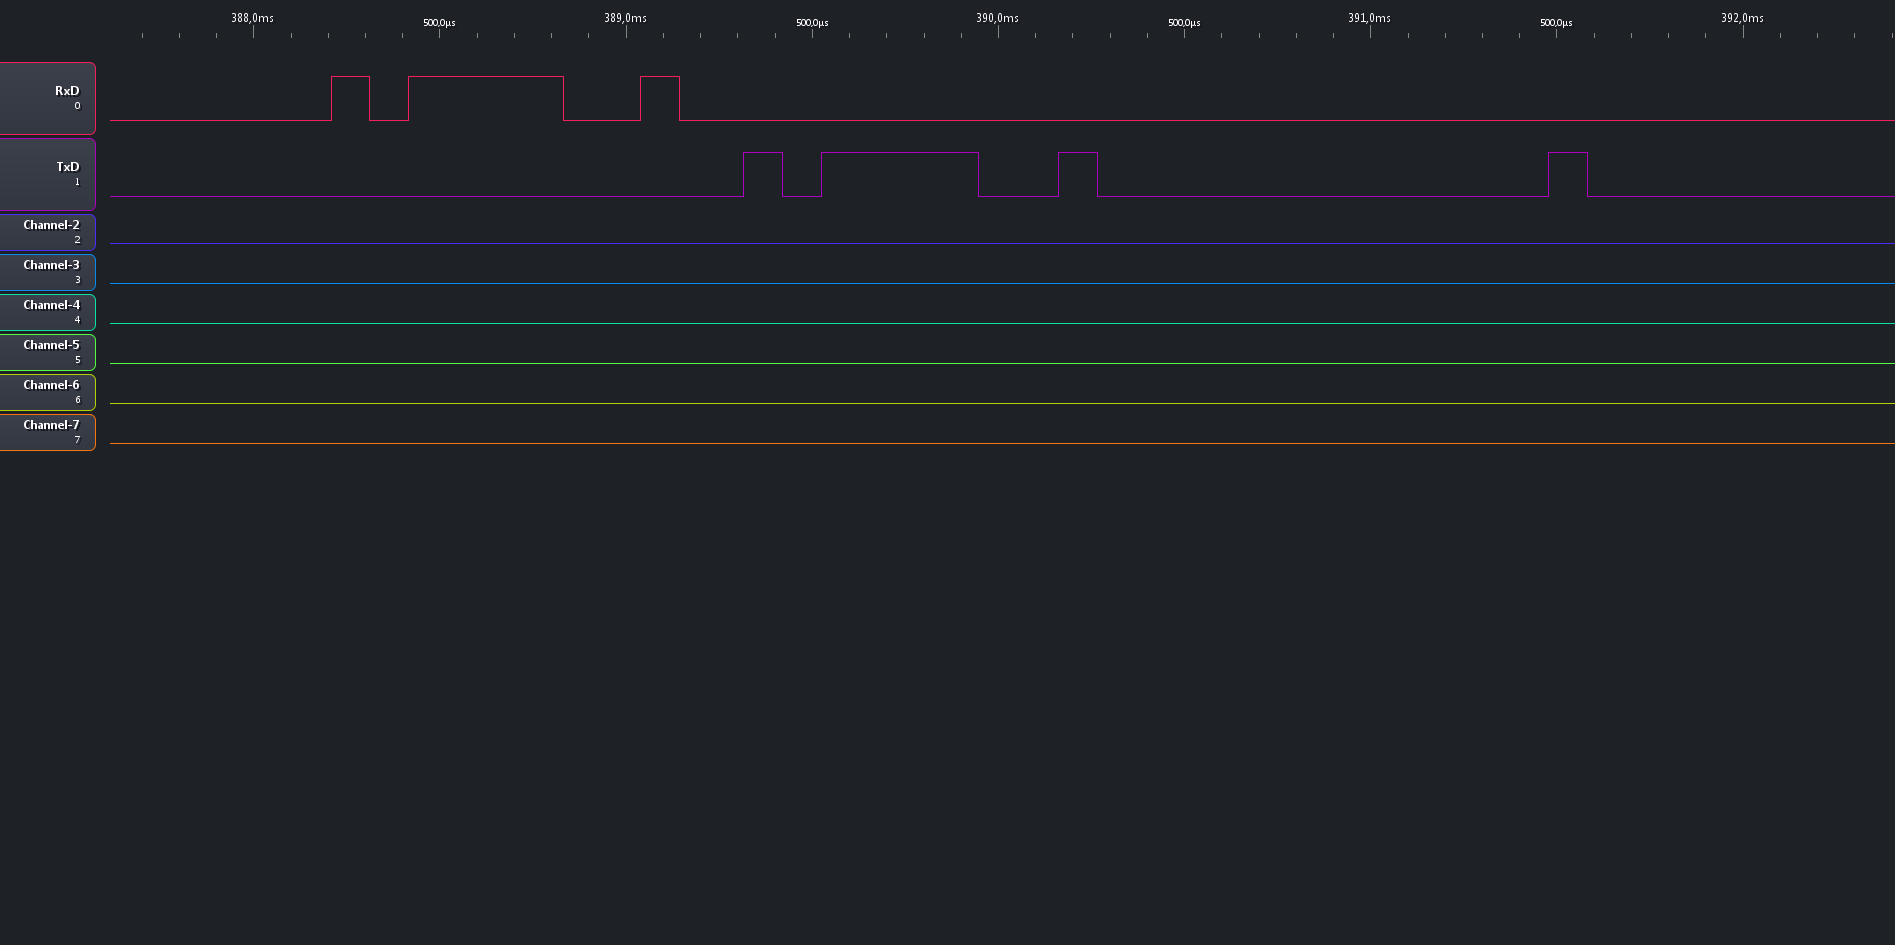Screen dimensions: 1895x945
Task: Select the Channel-5 label
Action: point(47,352)
